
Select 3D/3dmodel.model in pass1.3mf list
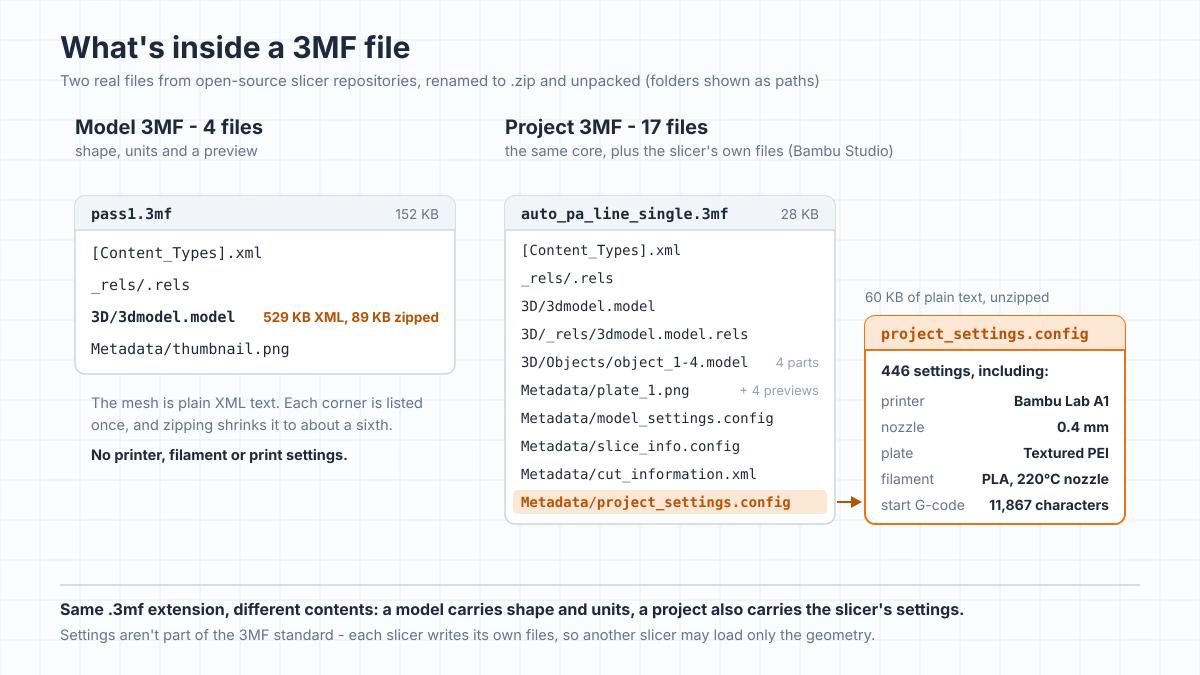pos(163,317)
